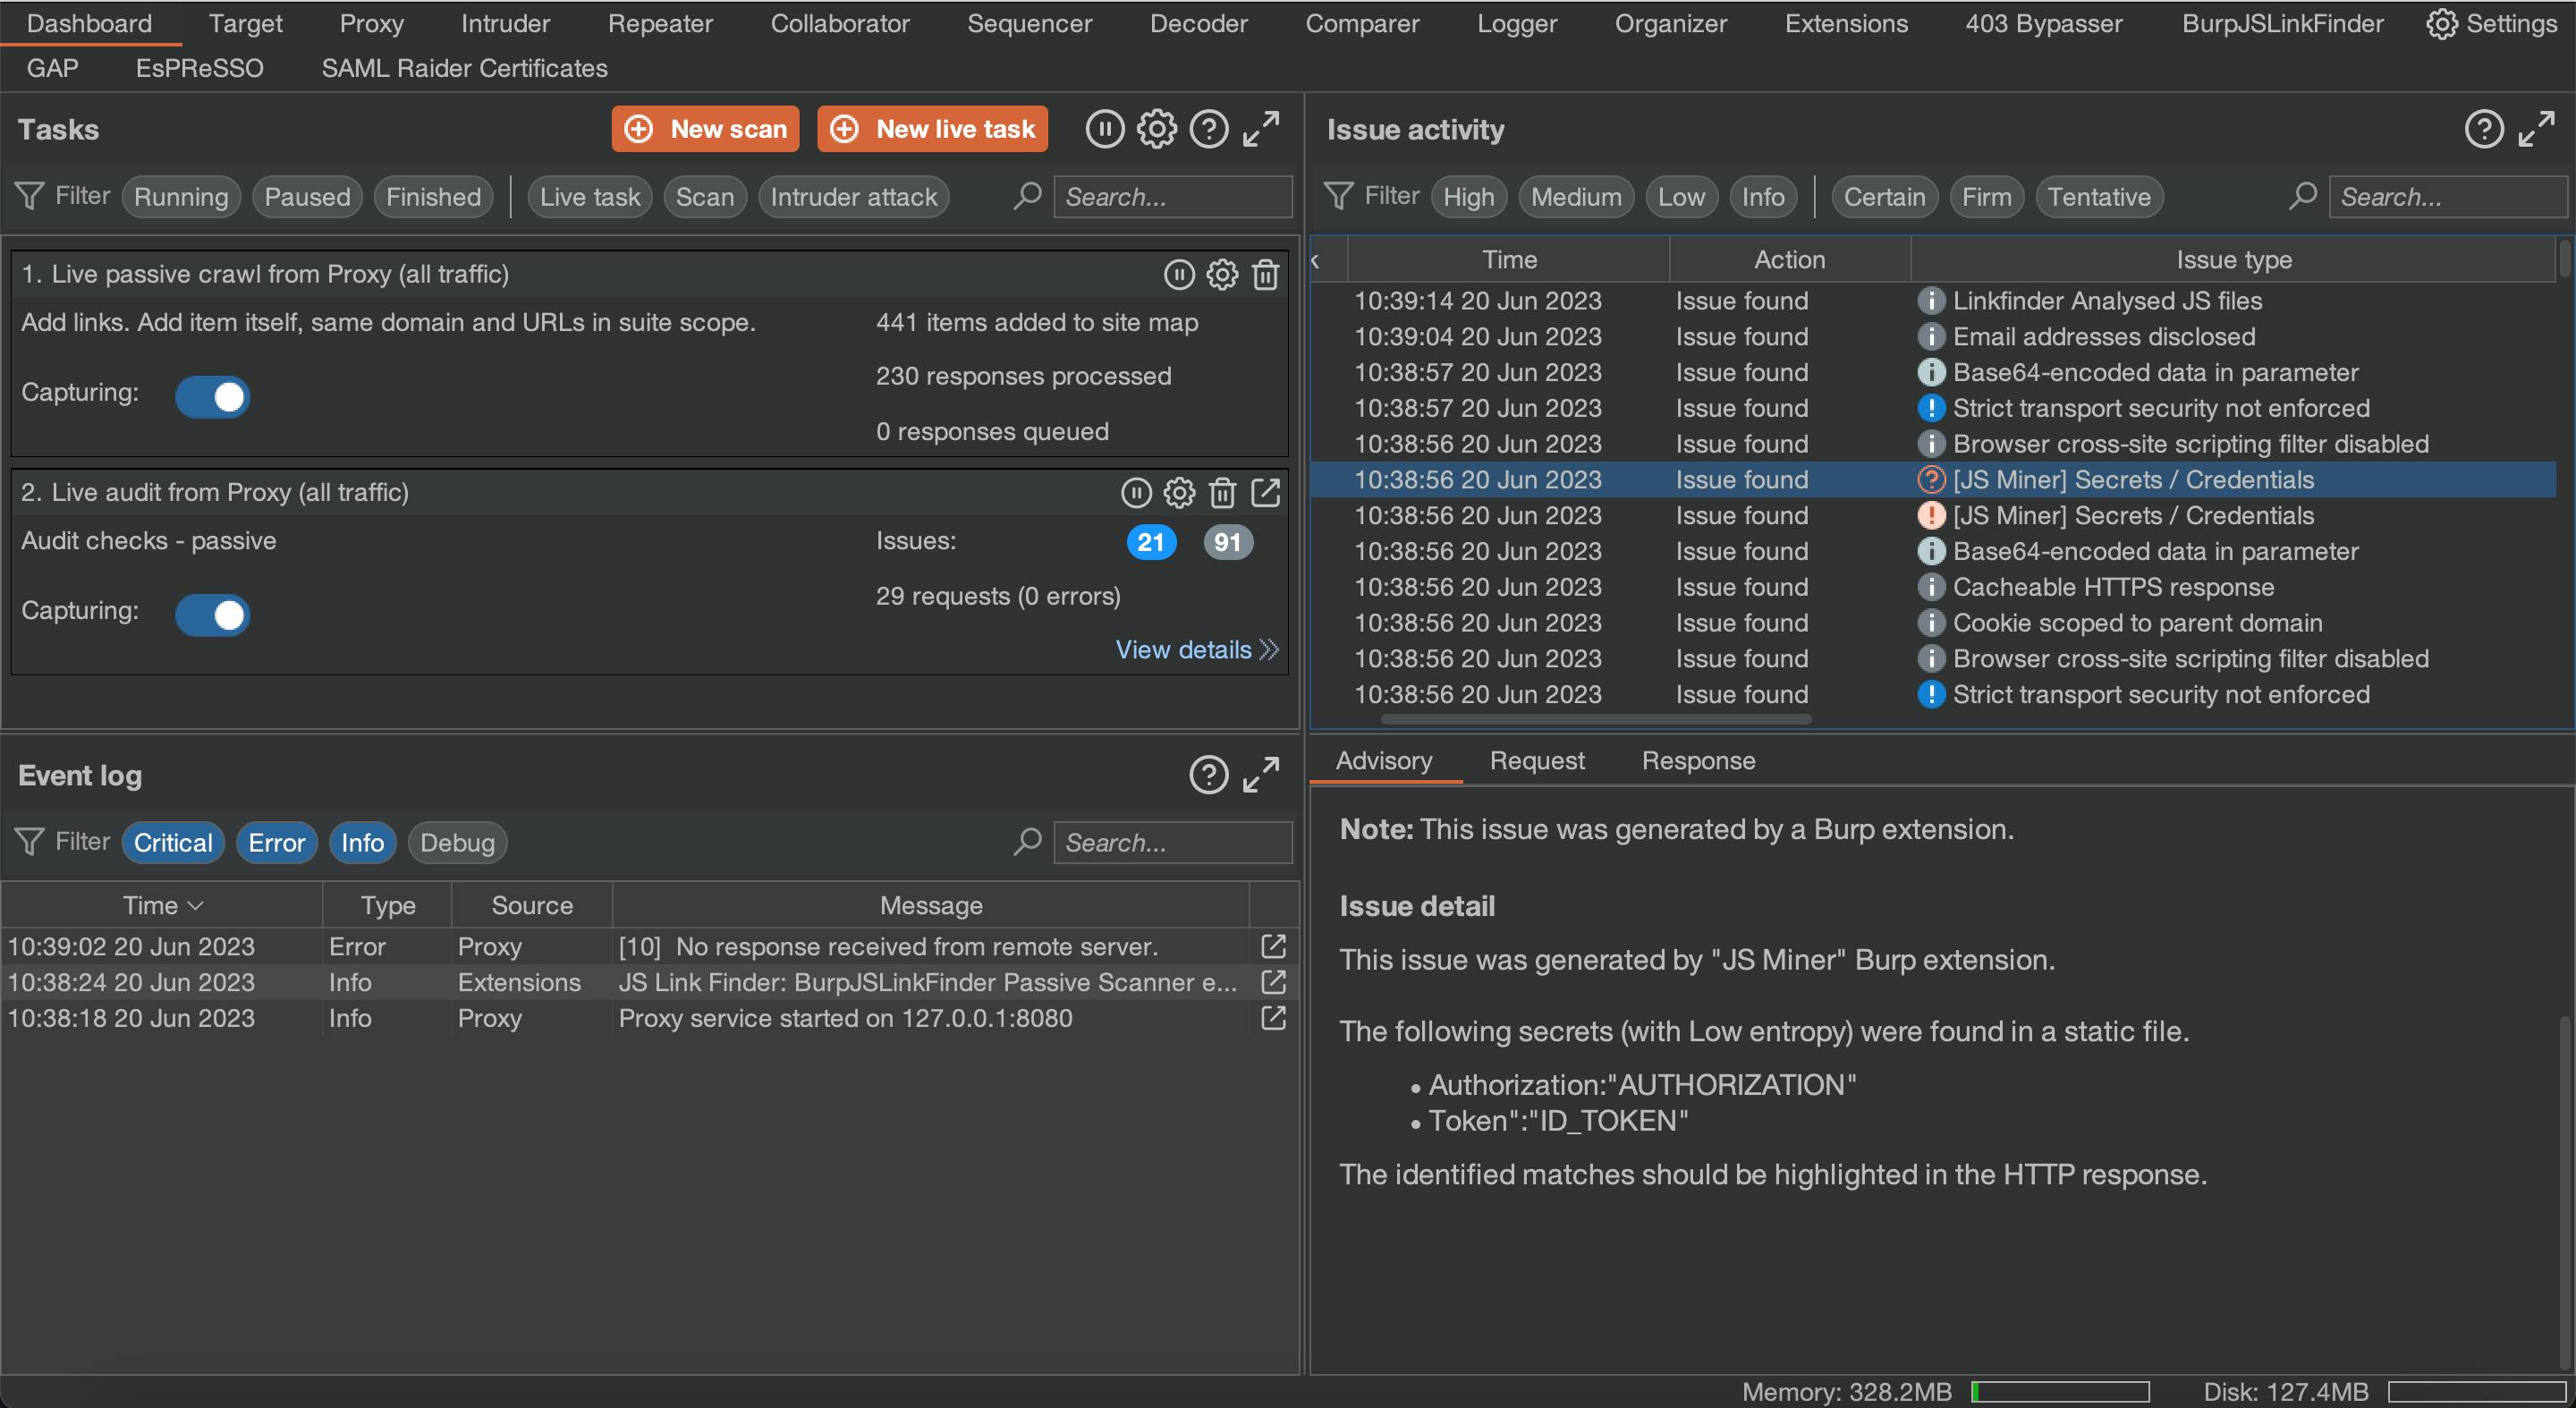Click the grey 91 issues badge

(1228, 542)
